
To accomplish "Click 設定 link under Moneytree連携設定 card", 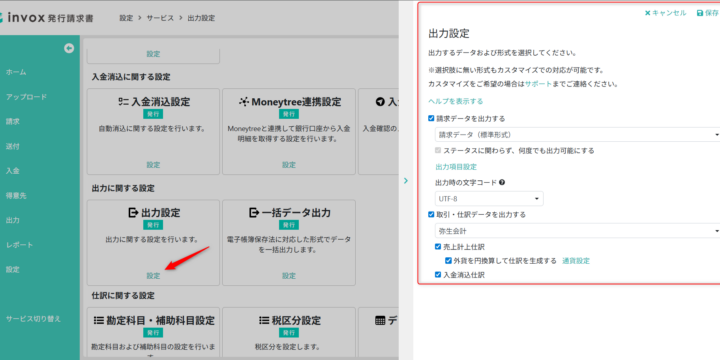I will [x=289, y=165].
